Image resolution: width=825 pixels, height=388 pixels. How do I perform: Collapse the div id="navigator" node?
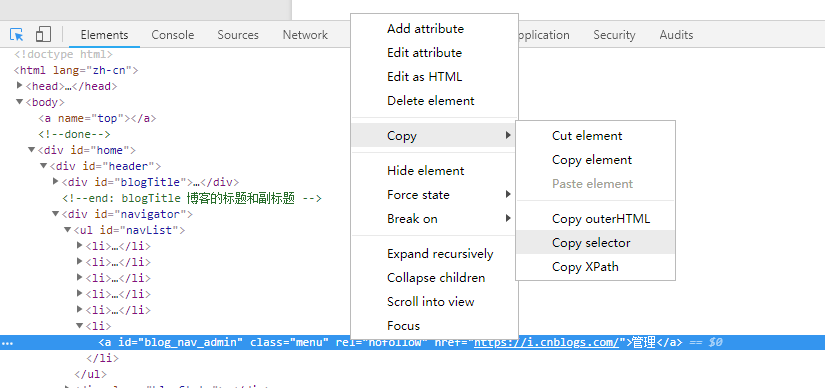(56, 214)
